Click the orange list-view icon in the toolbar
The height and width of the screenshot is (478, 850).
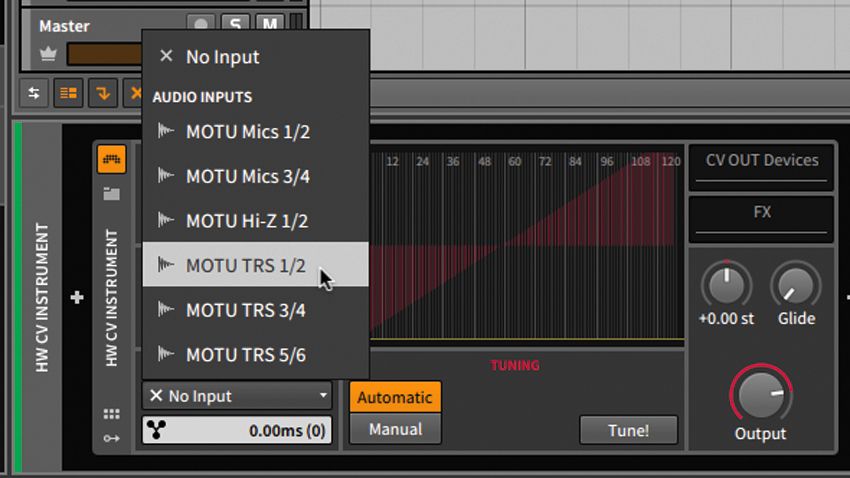pos(68,93)
